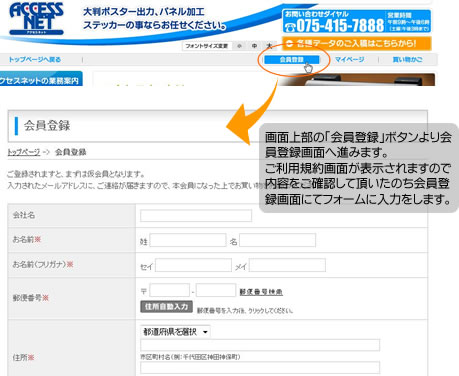This screenshot has width=459, height=376.
Task: Open the 郵便番号検索 link
Action: pyautogui.click(x=261, y=292)
